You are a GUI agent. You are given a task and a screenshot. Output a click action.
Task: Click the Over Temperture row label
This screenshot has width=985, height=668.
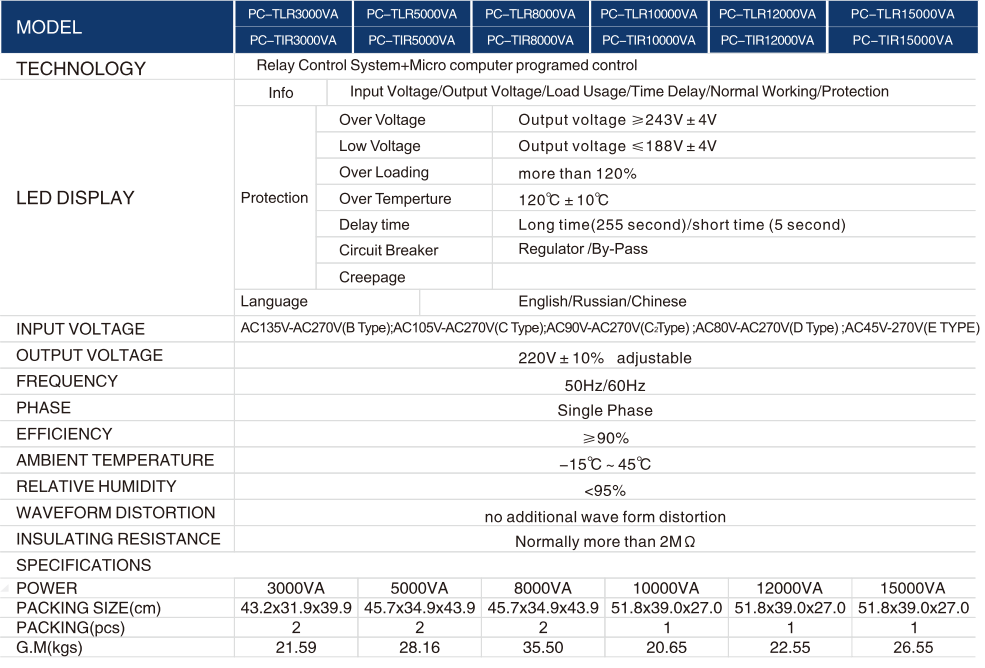click(x=395, y=199)
